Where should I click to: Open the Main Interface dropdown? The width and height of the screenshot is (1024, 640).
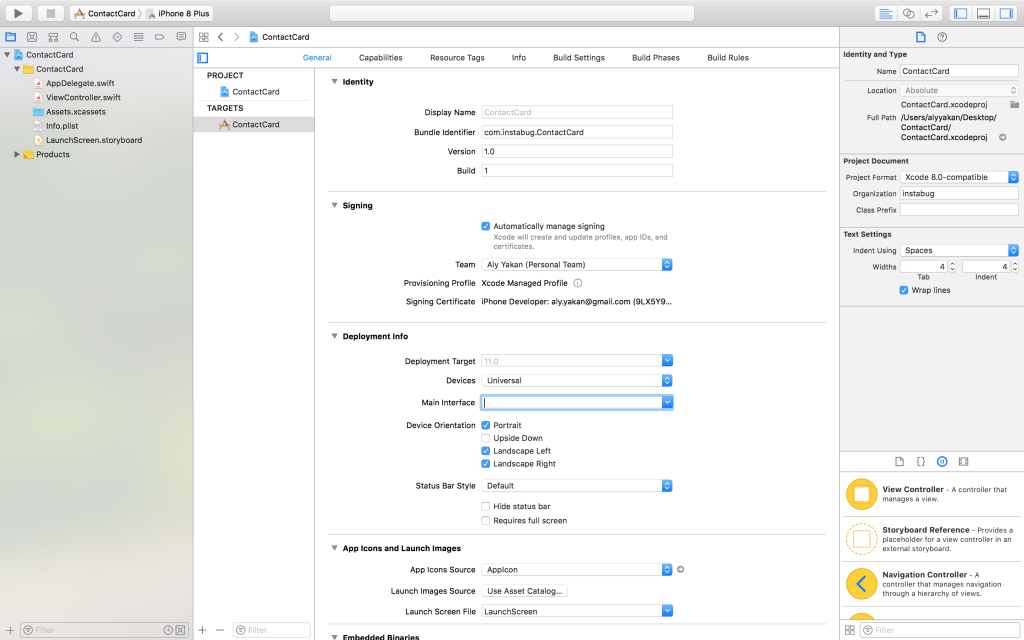click(x=668, y=402)
